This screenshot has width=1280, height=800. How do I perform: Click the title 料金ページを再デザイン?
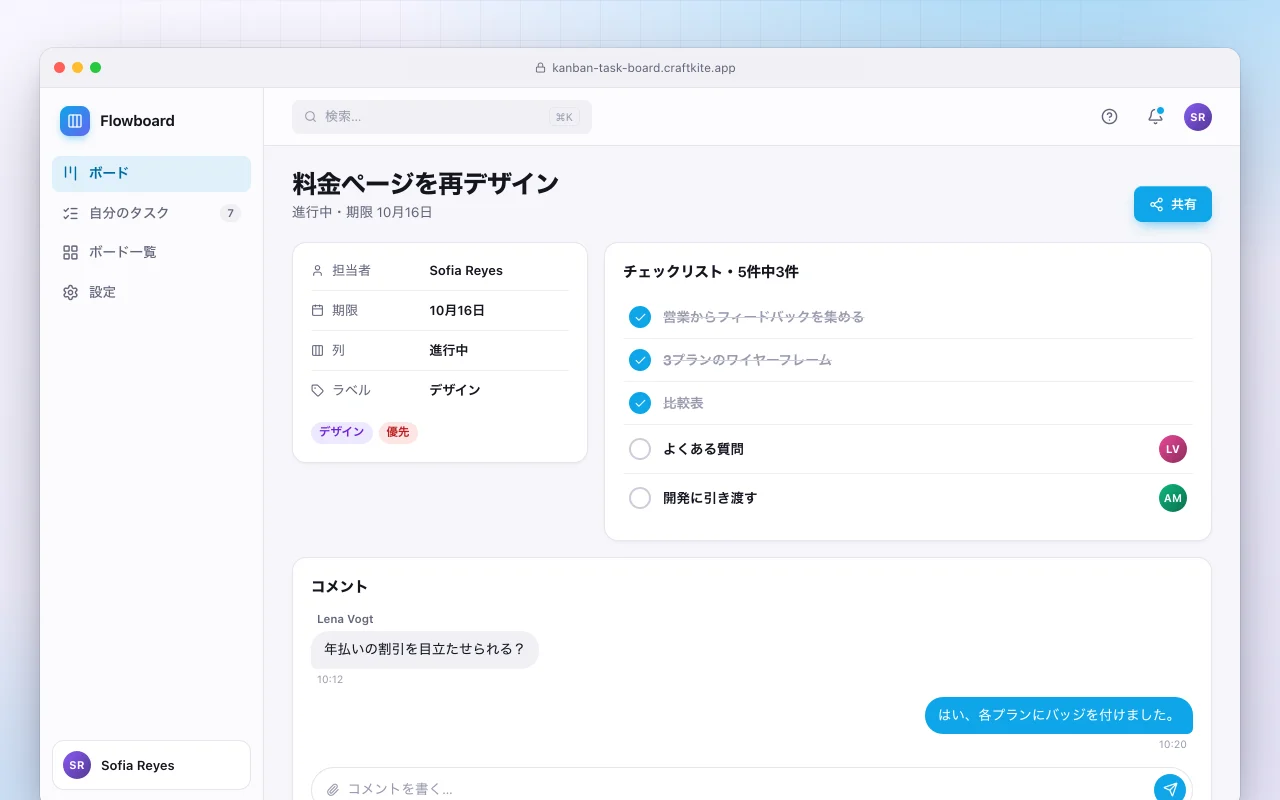click(x=426, y=184)
